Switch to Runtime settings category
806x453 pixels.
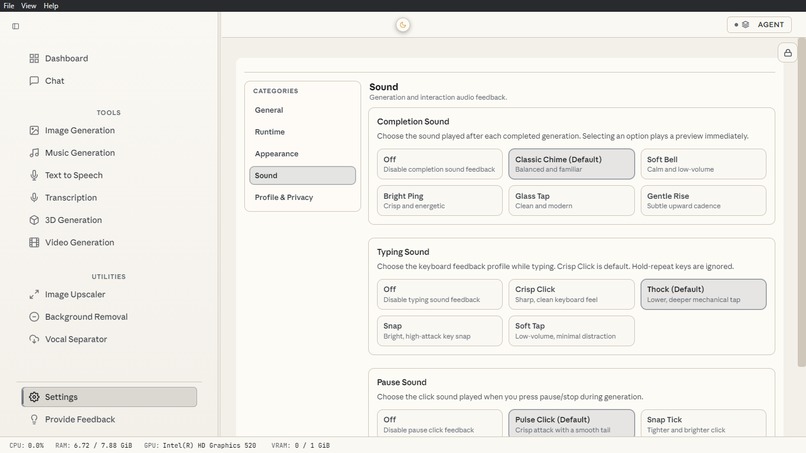pyautogui.click(x=302, y=132)
